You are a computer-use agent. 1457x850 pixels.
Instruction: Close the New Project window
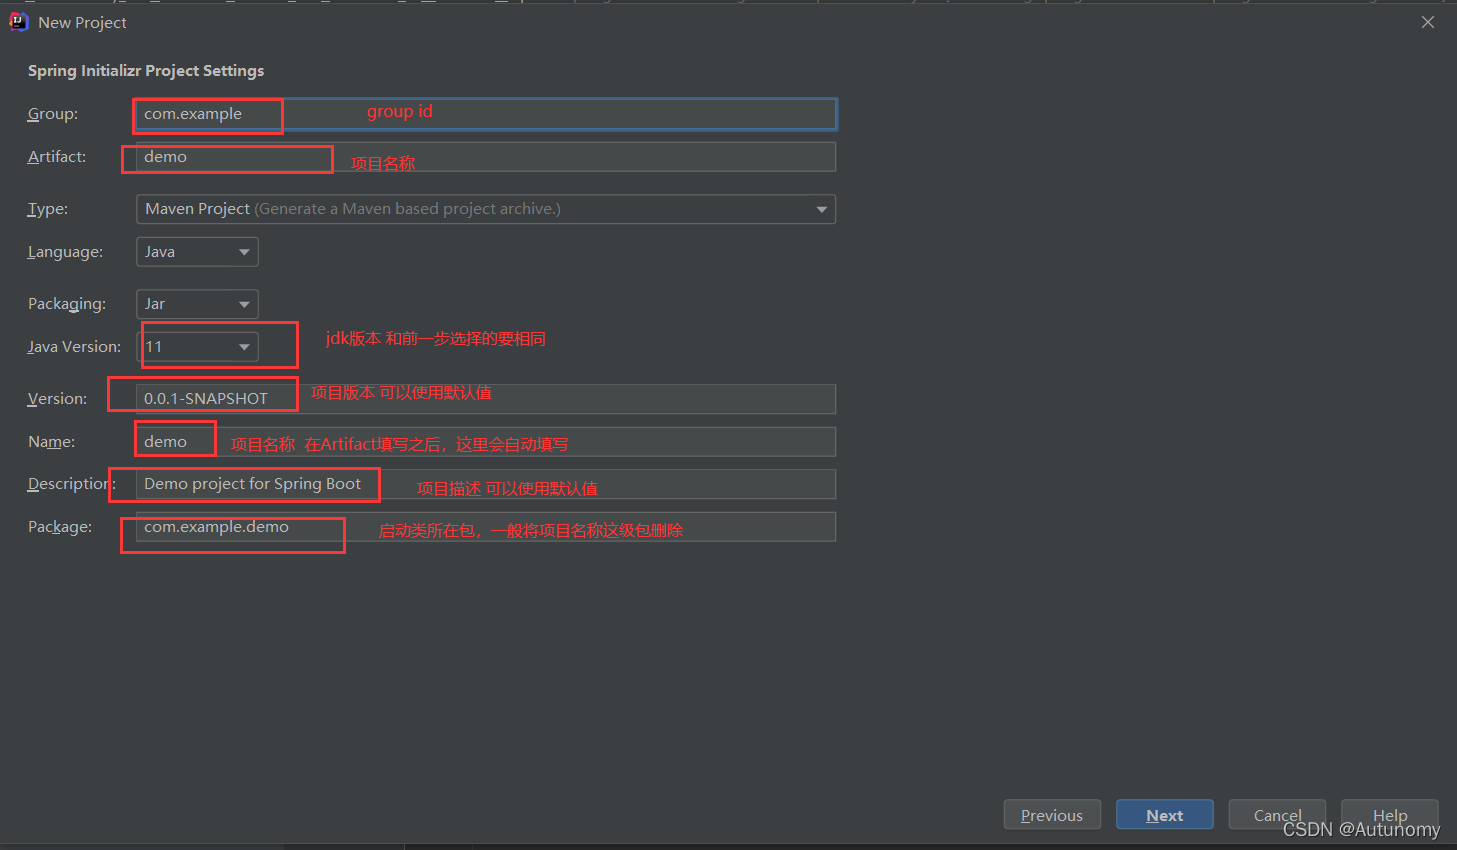click(x=1428, y=22)
